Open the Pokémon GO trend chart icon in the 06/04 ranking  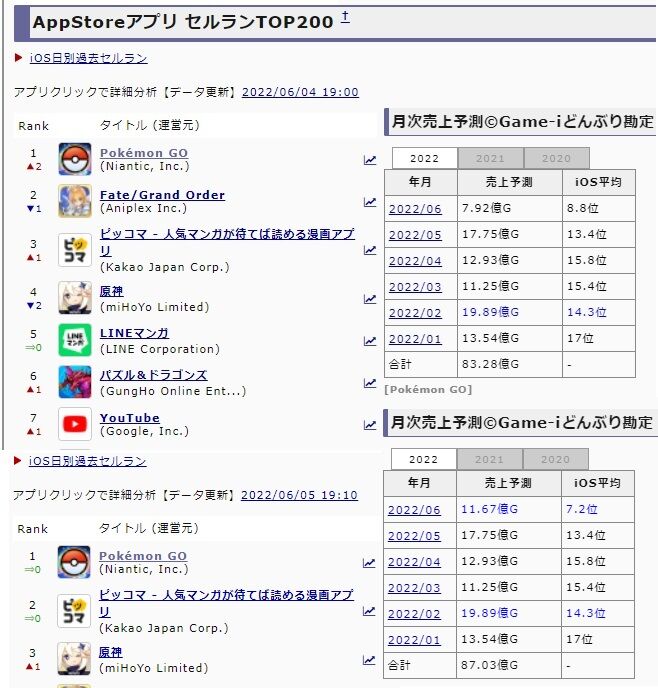pyautogui.click(x=370, y=160)
